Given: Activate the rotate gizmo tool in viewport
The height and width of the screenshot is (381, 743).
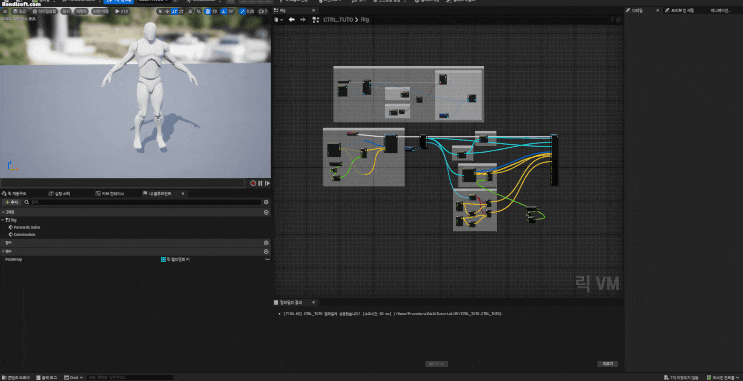Looking at the screenshot, I should [174, 11].
